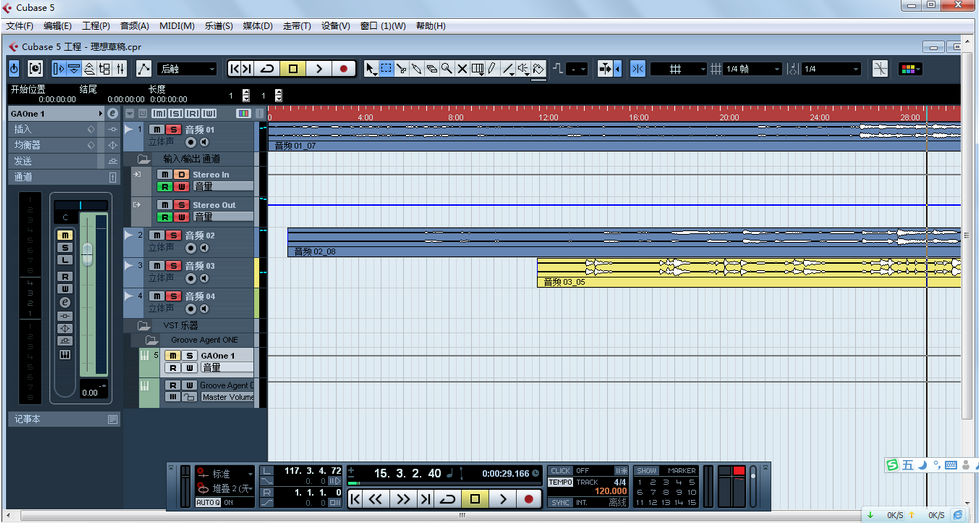Select the Play speaker tool

point(524,68)
